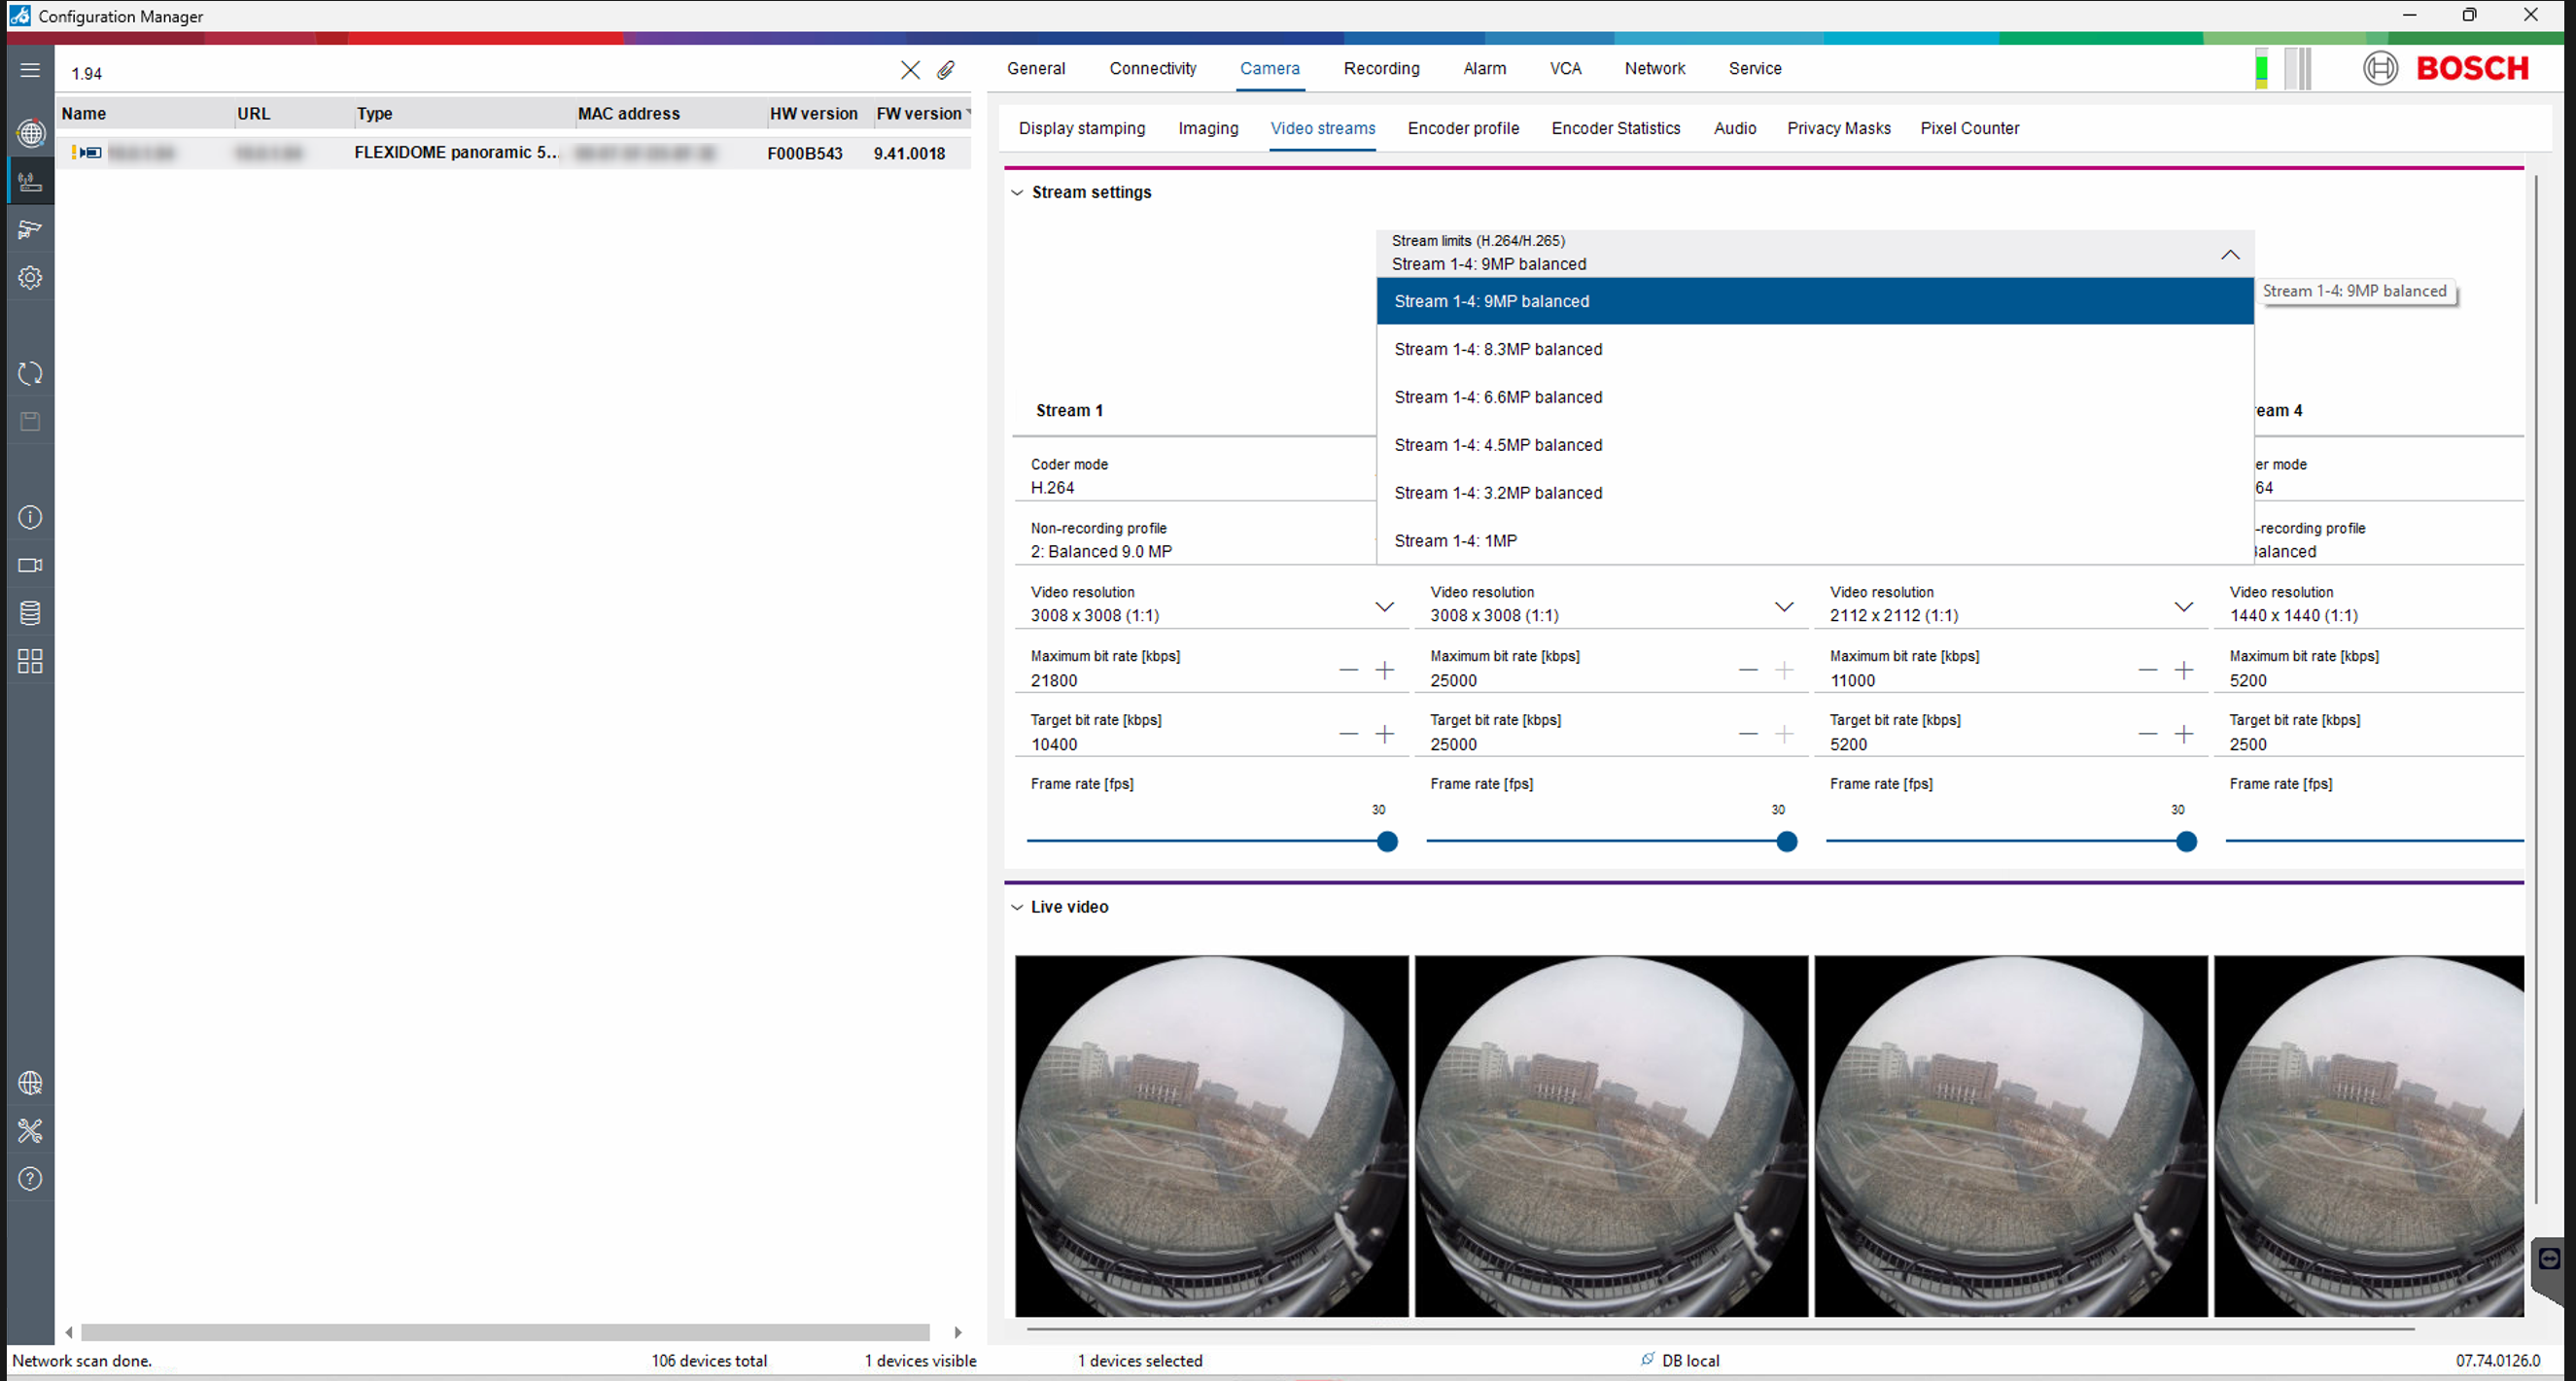Select the FLEXIDOME panoramic device row
The width and height of the screenshot is (2576, 1381).
(454, 153)
